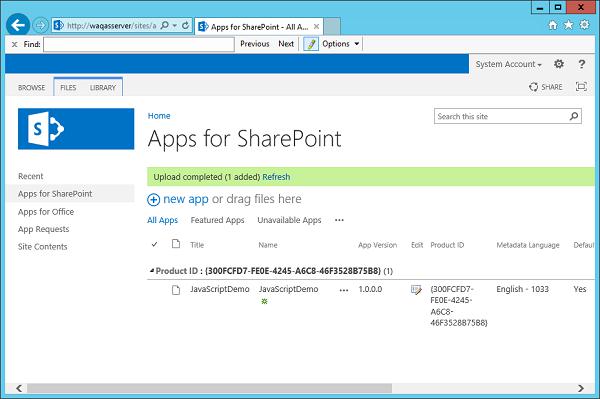Click the search magnifier in address bar

pyautogui.click(x=165, y=26)
